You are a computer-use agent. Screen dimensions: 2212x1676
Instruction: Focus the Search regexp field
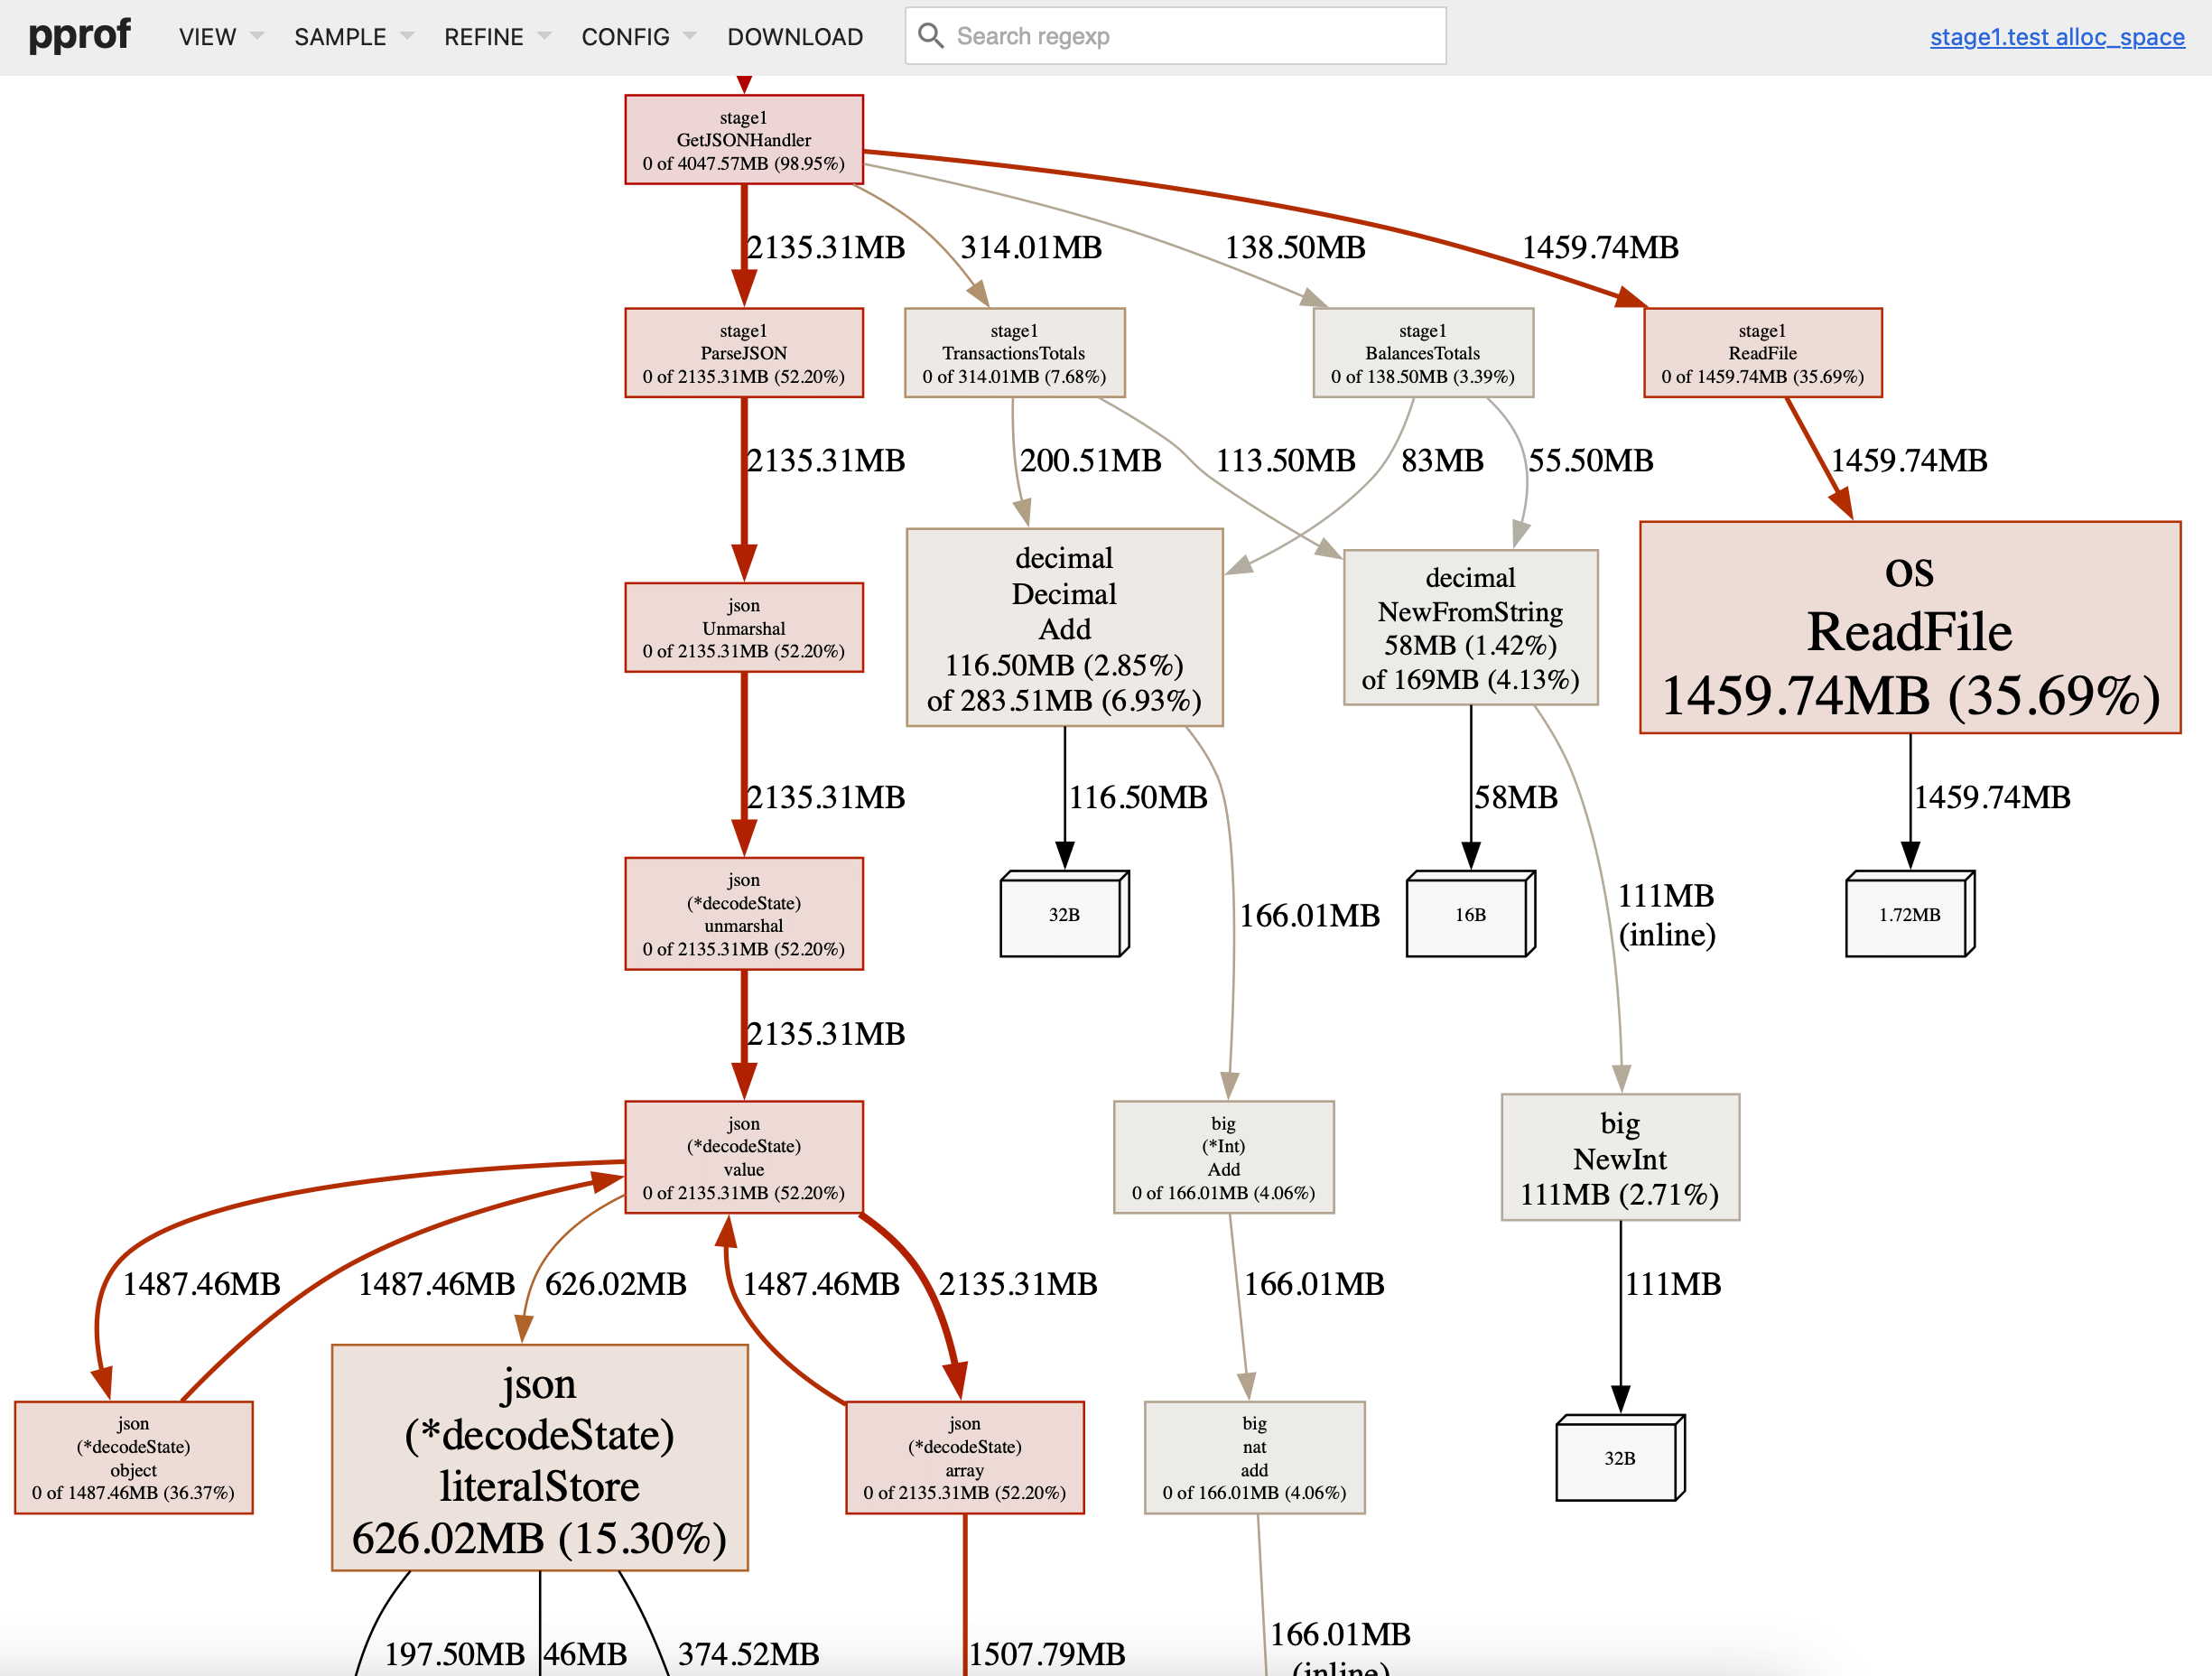(x=1175, y=36)
